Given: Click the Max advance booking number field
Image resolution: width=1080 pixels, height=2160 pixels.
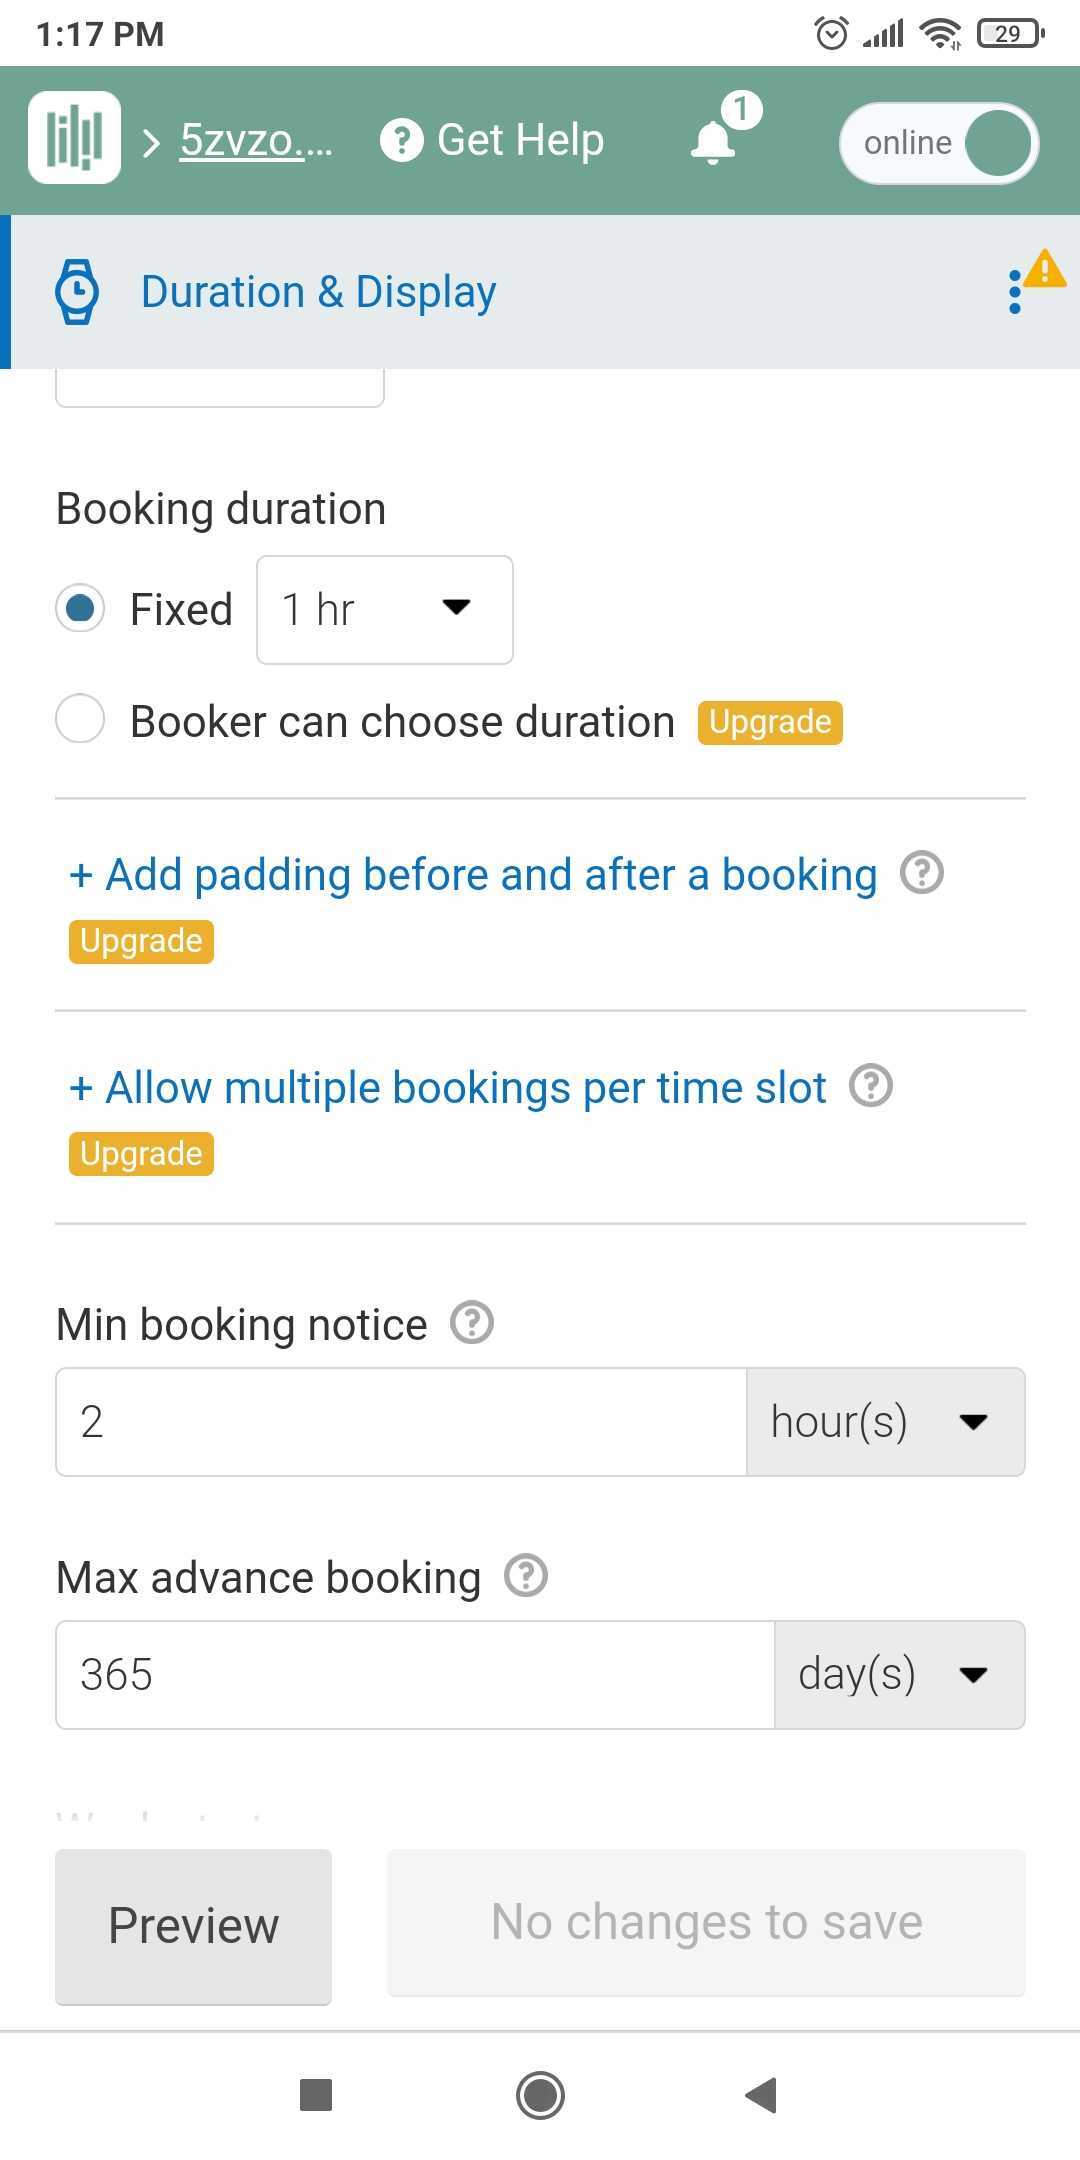Looking at the screenshot, I should click(x=415, y=1675).
